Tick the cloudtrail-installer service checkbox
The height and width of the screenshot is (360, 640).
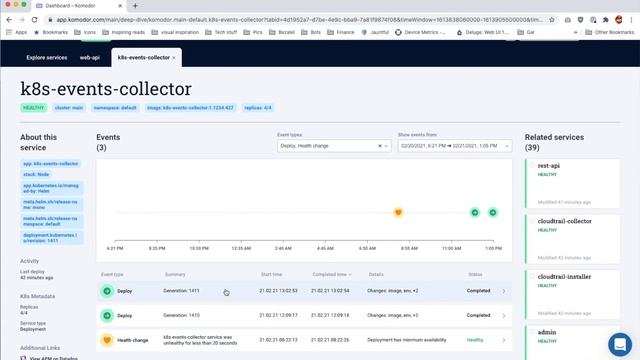(x=532, y=276)
